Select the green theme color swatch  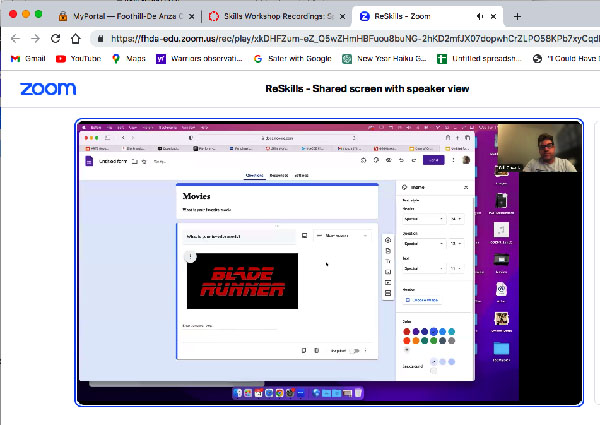[x=434, y=340]
